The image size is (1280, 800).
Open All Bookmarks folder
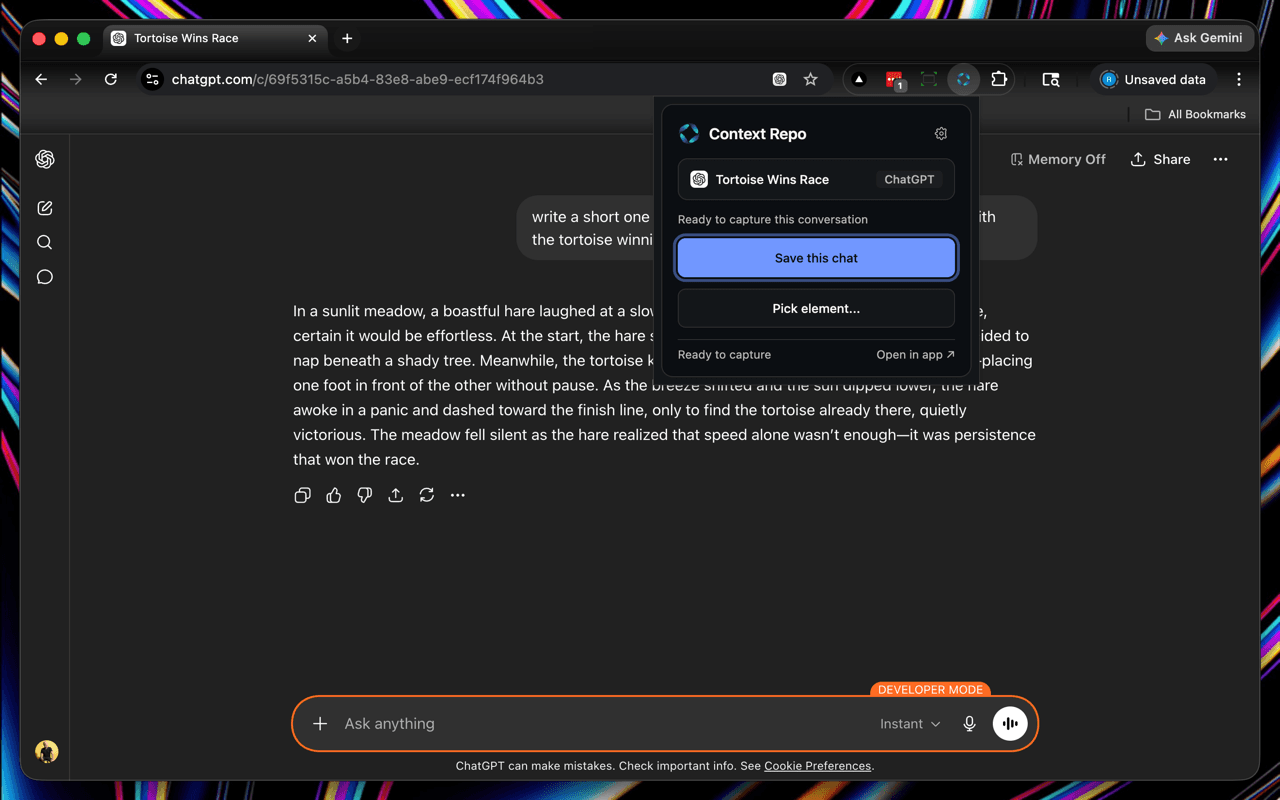[x=1195, y=114]
